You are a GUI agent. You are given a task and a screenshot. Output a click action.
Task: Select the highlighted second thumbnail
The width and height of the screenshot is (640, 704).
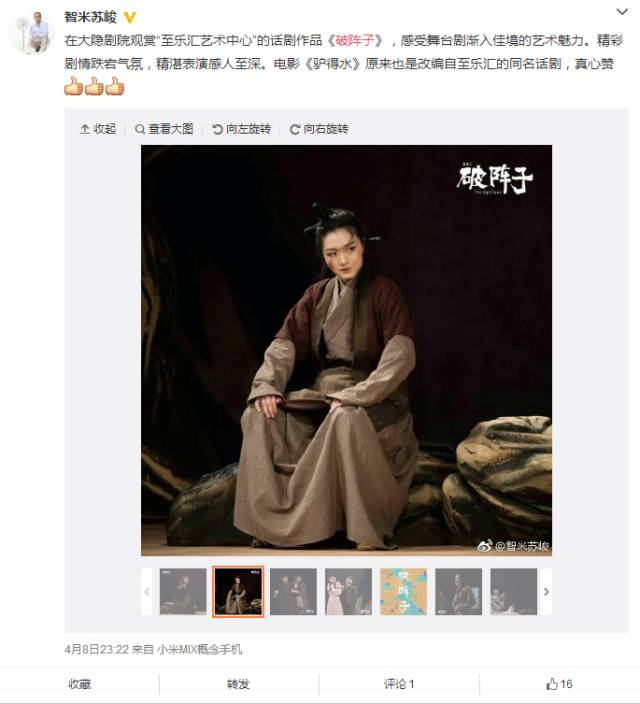238,592
